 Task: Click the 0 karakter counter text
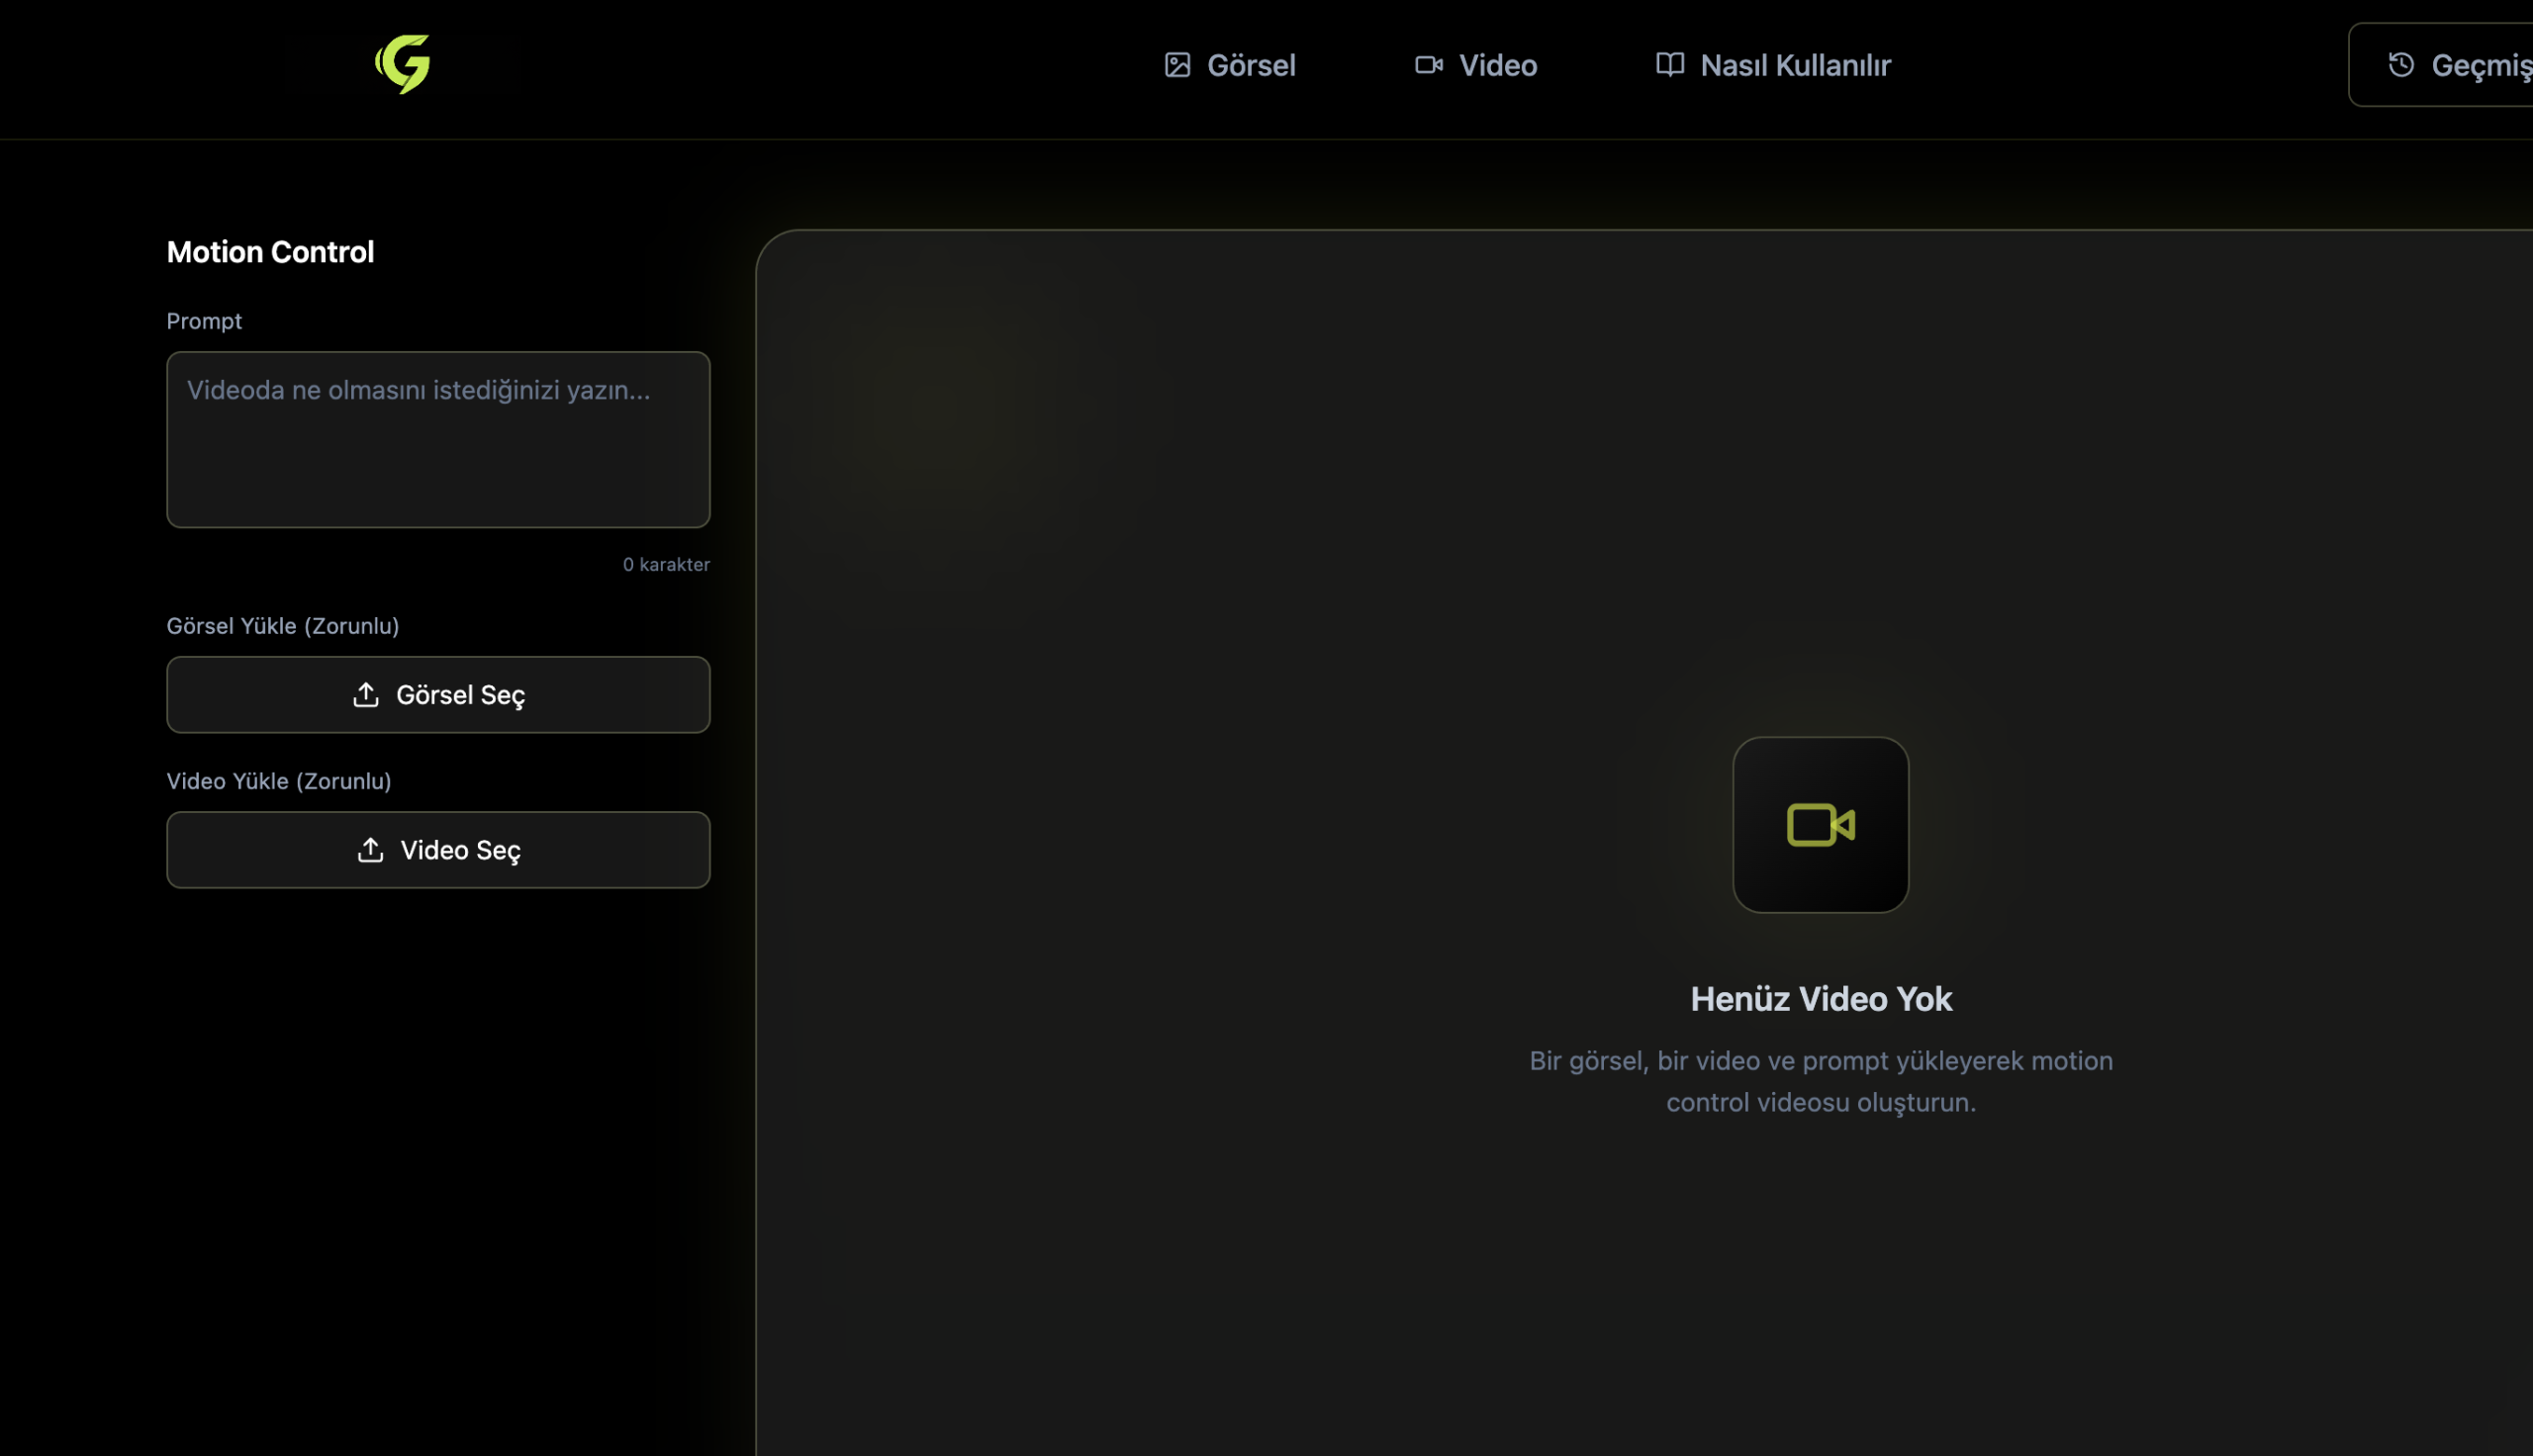[x=666, y=565]
